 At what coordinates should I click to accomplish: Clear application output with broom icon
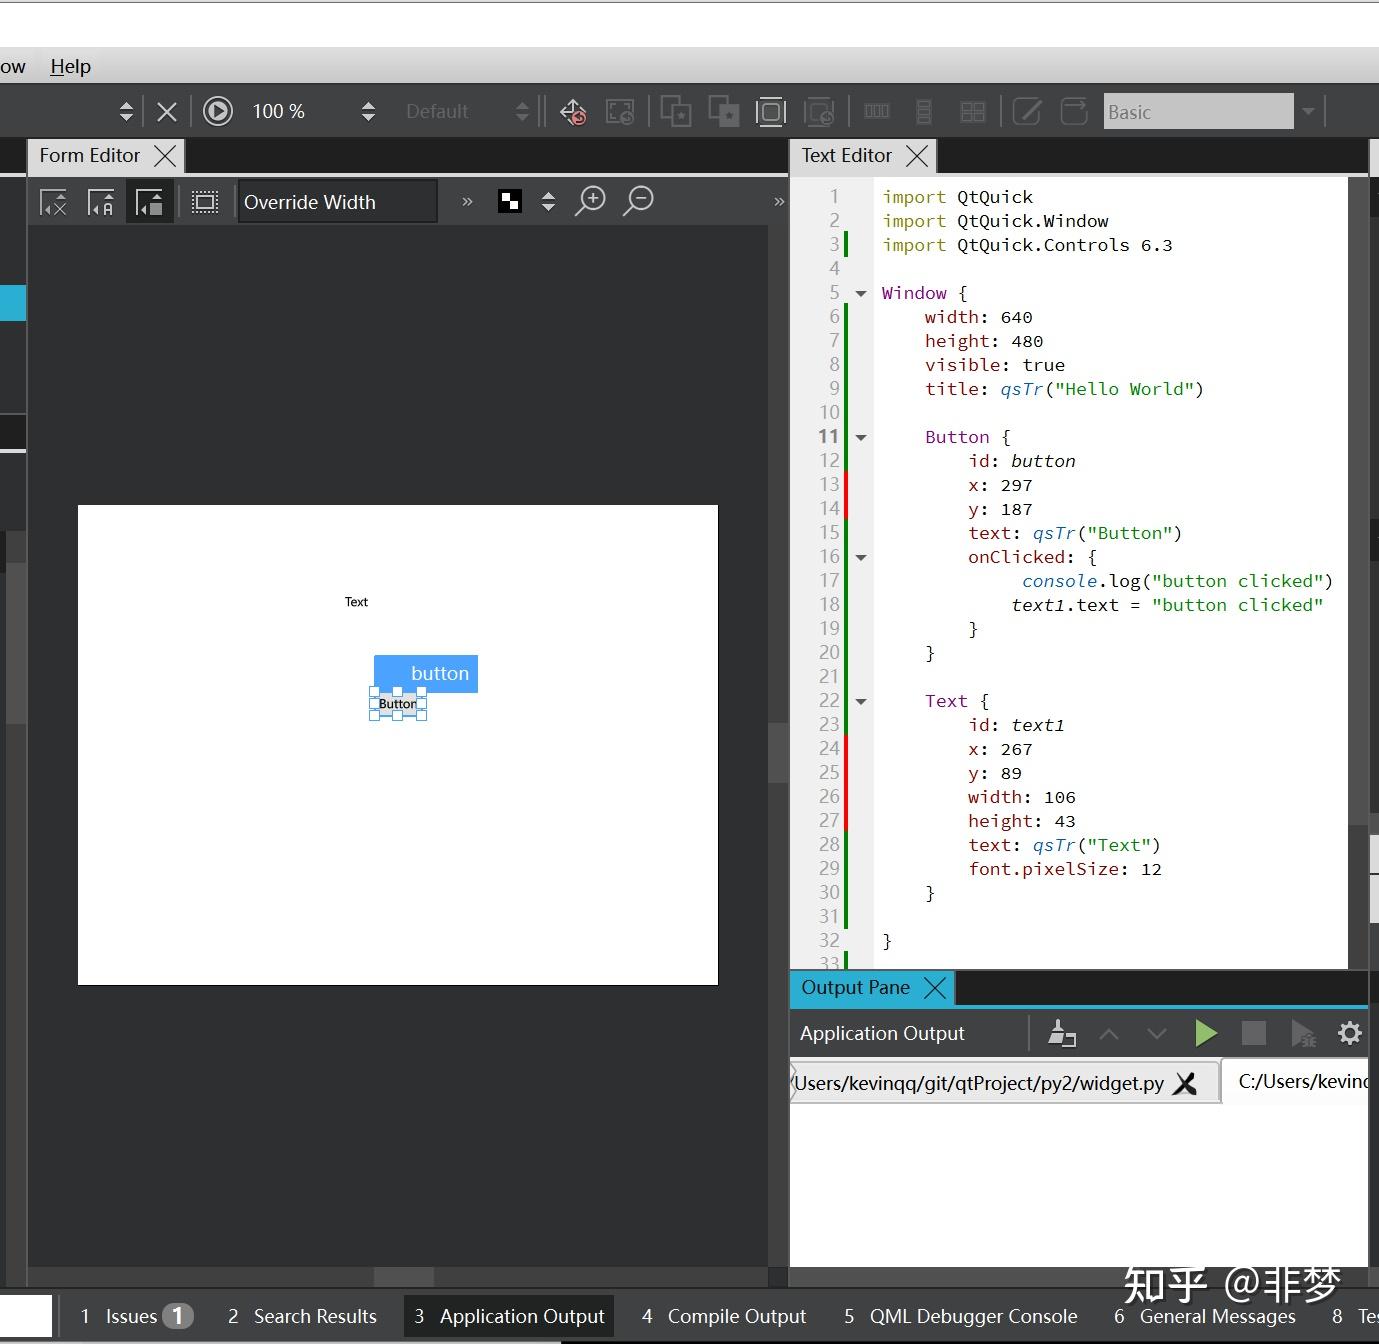1061,1033
